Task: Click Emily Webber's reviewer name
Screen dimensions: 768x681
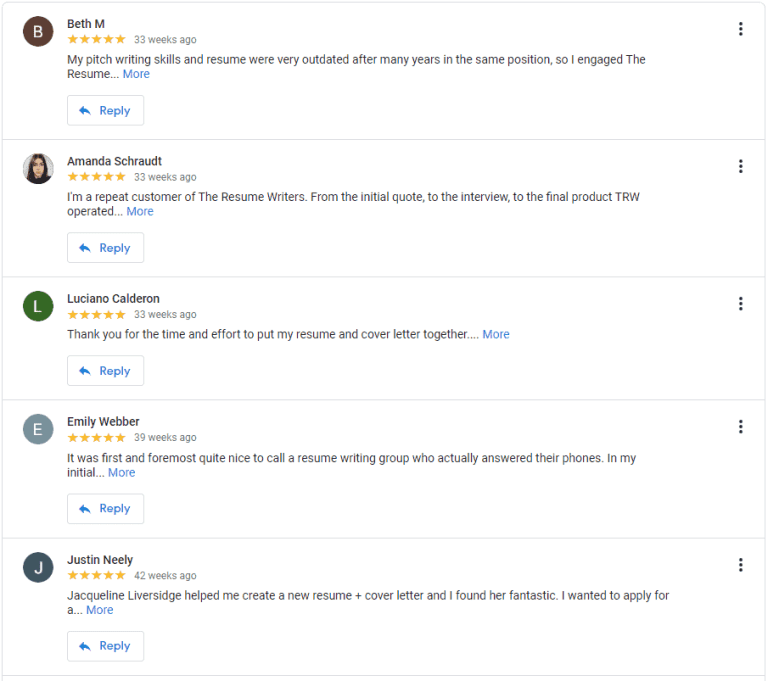Action: coord(103,422)
